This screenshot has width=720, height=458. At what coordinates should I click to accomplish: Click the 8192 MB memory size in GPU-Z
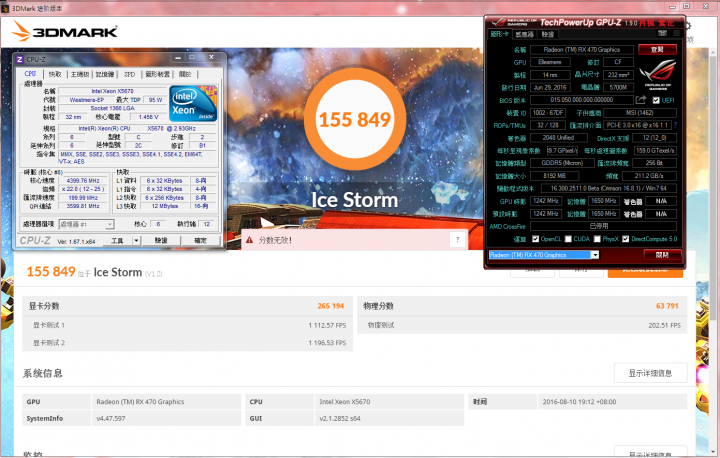pos(554,176)
